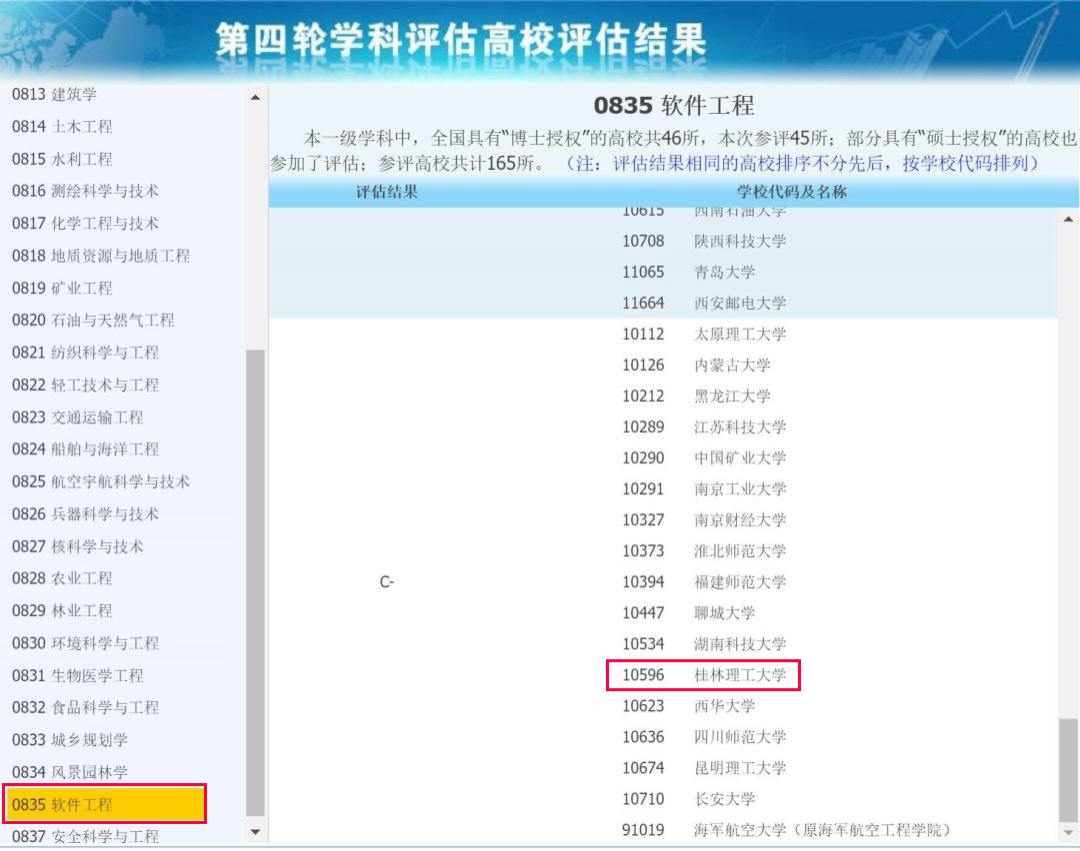Click highlighted 0835 软件工程 item
Screen dimensions: 1080x851
105,803
